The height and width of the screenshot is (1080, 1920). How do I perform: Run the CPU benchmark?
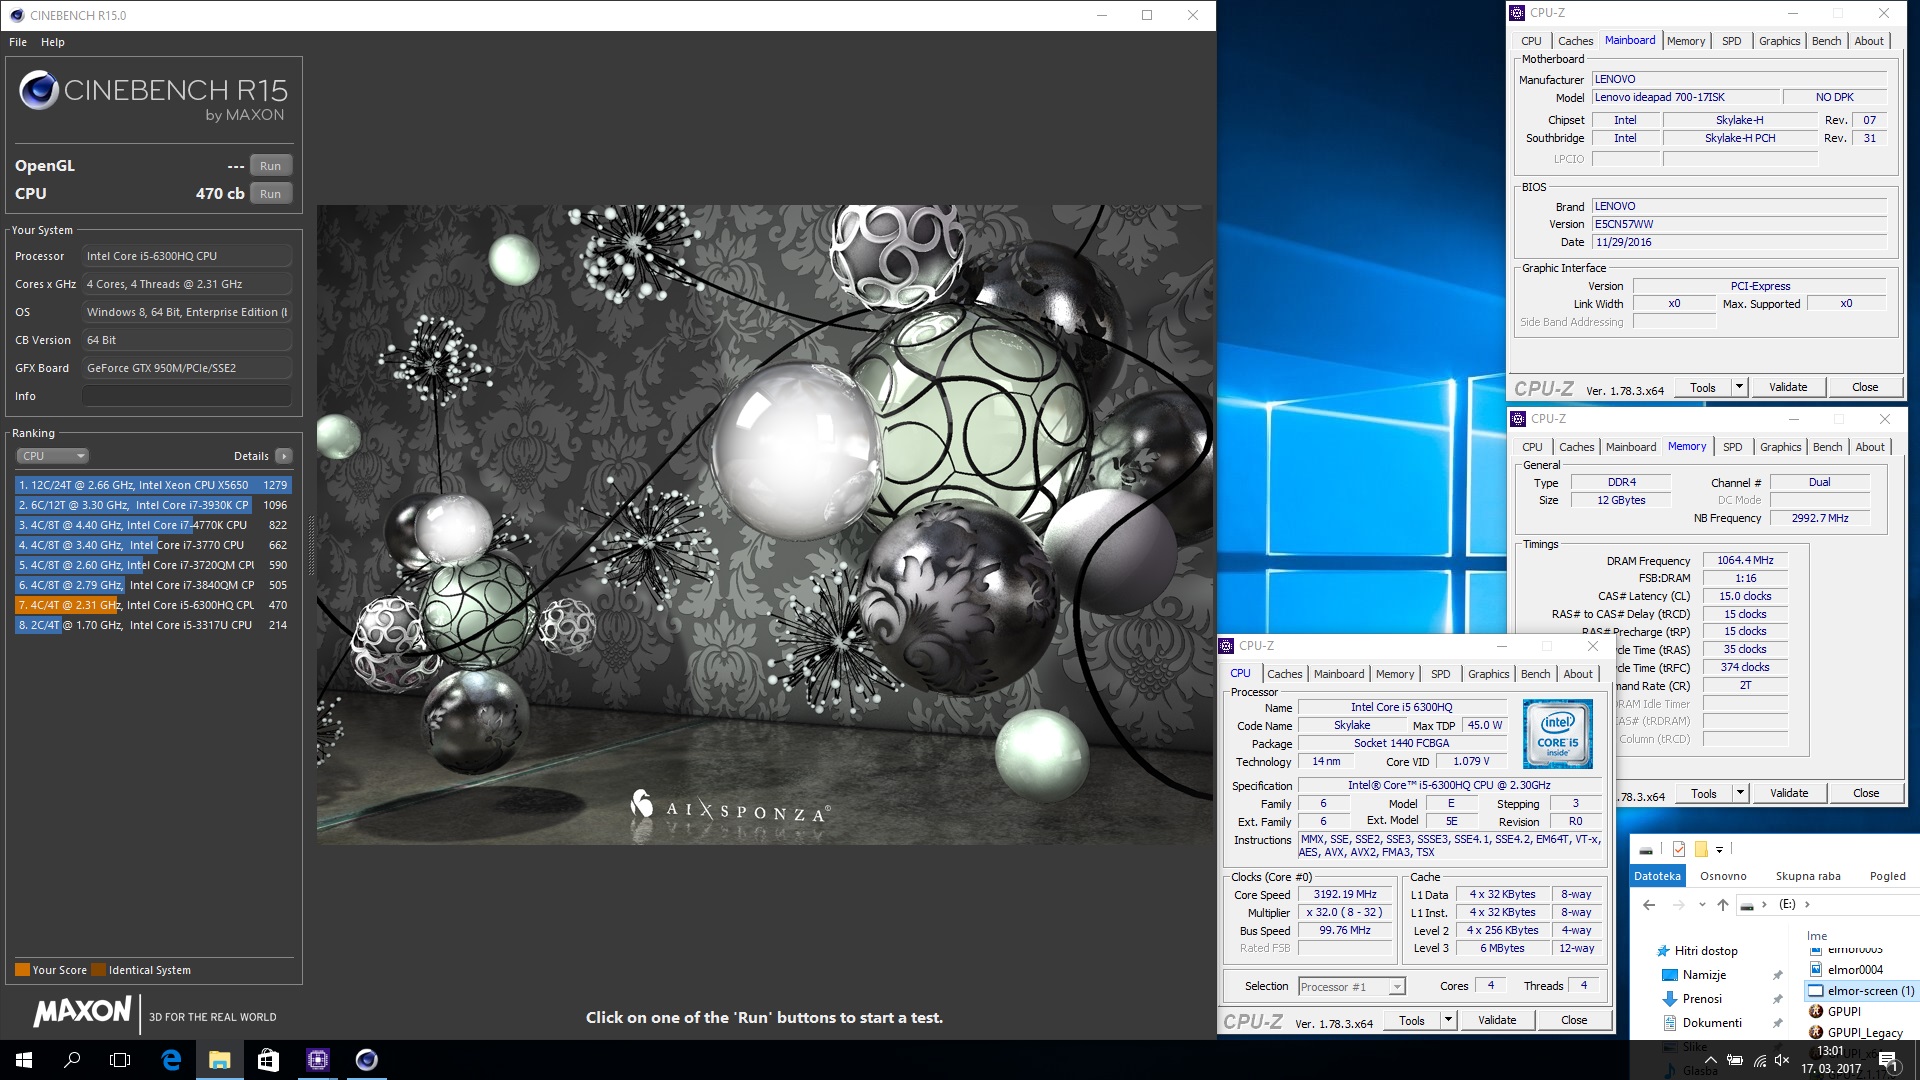tap(270, 194)
